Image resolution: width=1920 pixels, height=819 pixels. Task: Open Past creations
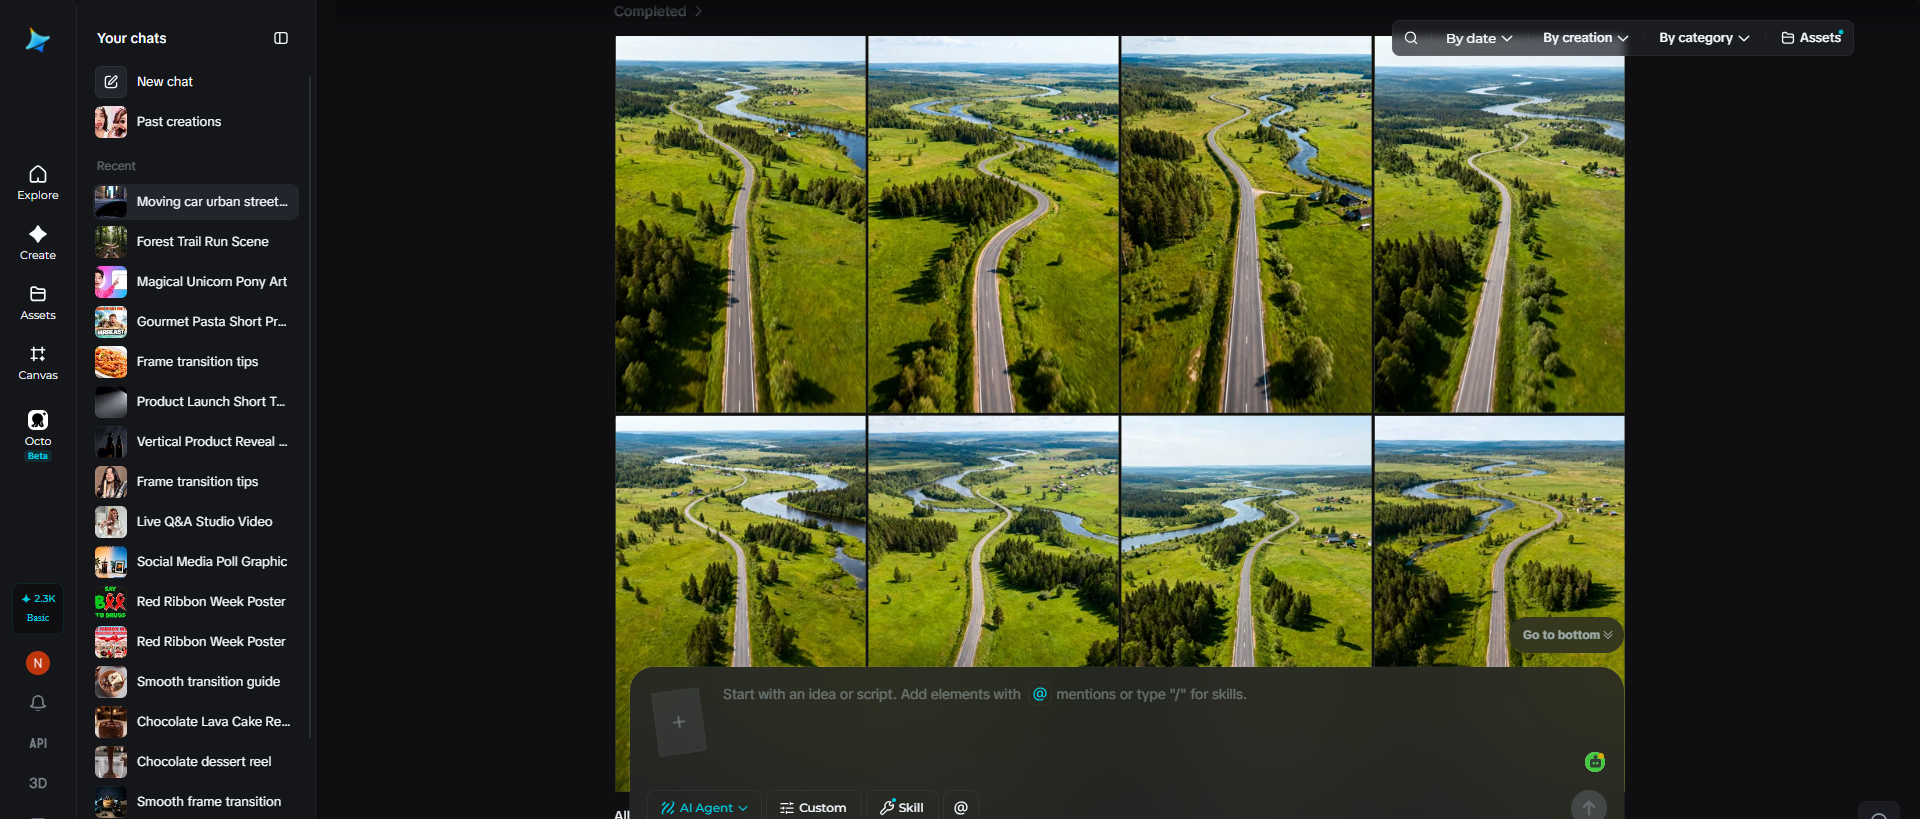pyautogui.click(x=197, y=121)
